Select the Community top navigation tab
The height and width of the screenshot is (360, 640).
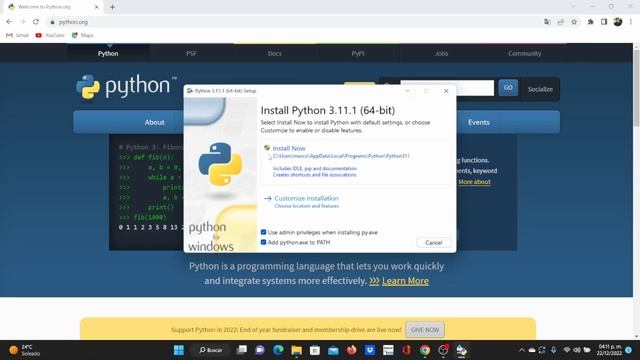(x=524, y=53)
